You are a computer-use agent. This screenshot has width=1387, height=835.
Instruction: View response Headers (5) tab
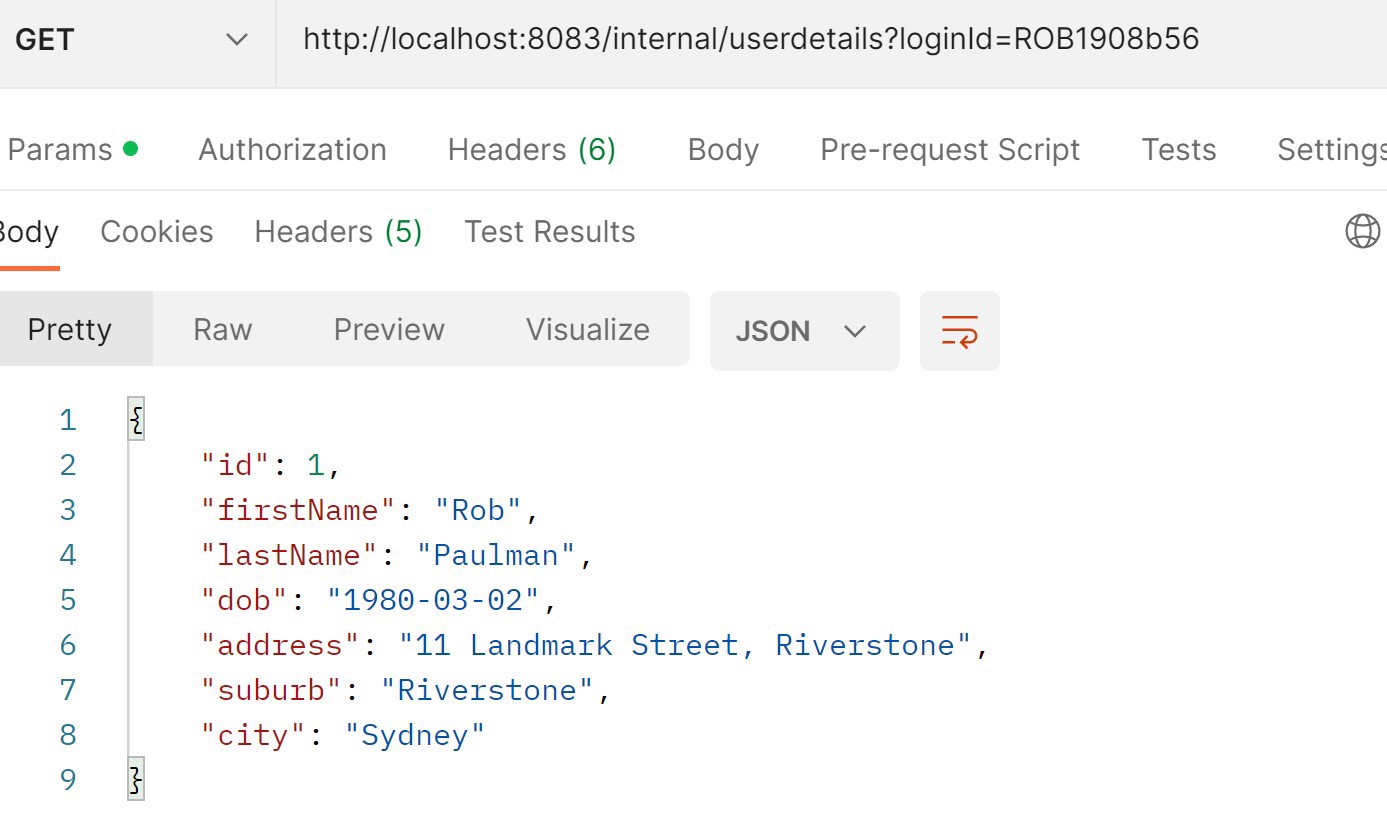click(x=338, y=232)
